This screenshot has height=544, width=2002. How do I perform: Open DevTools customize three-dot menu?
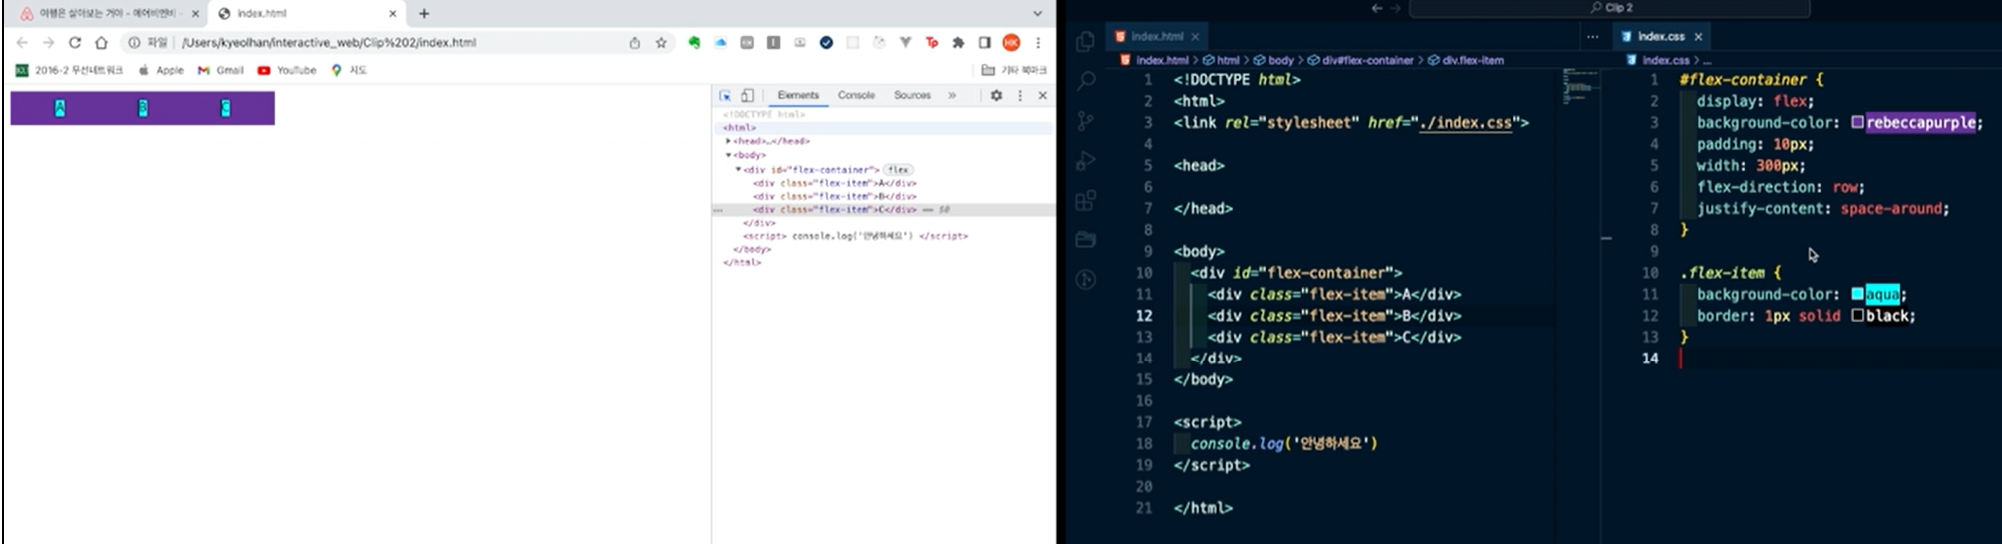[1020, 95]
